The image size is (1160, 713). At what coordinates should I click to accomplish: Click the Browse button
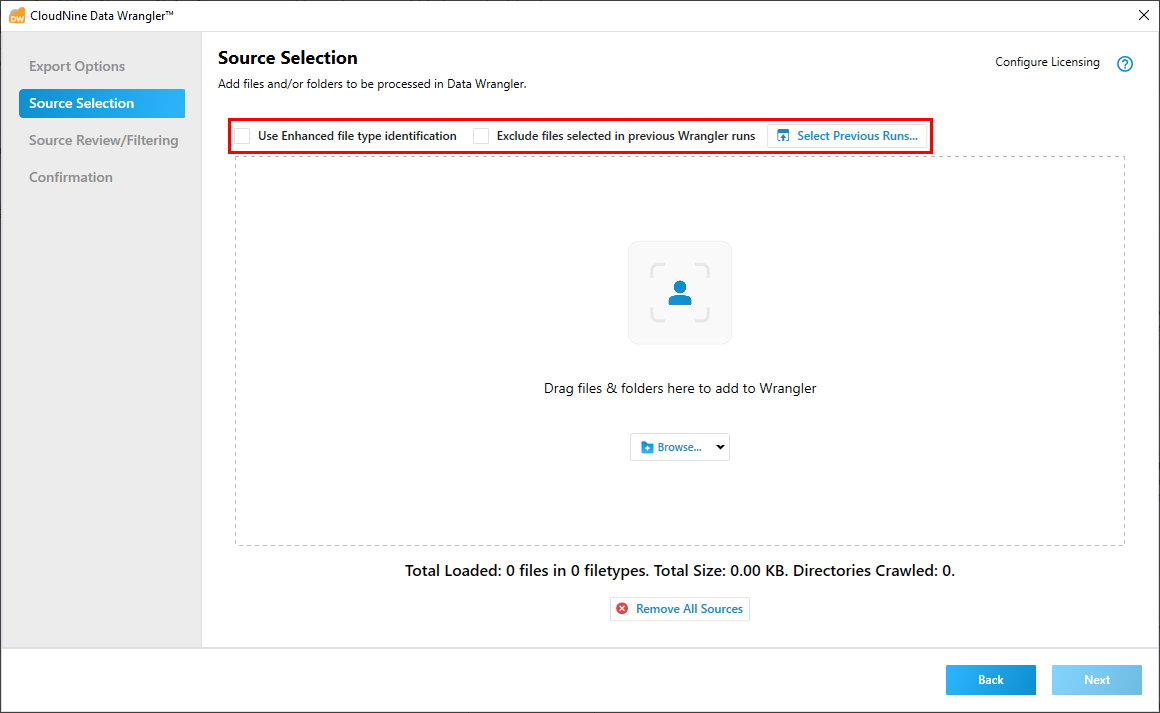[x=671, y=447]
